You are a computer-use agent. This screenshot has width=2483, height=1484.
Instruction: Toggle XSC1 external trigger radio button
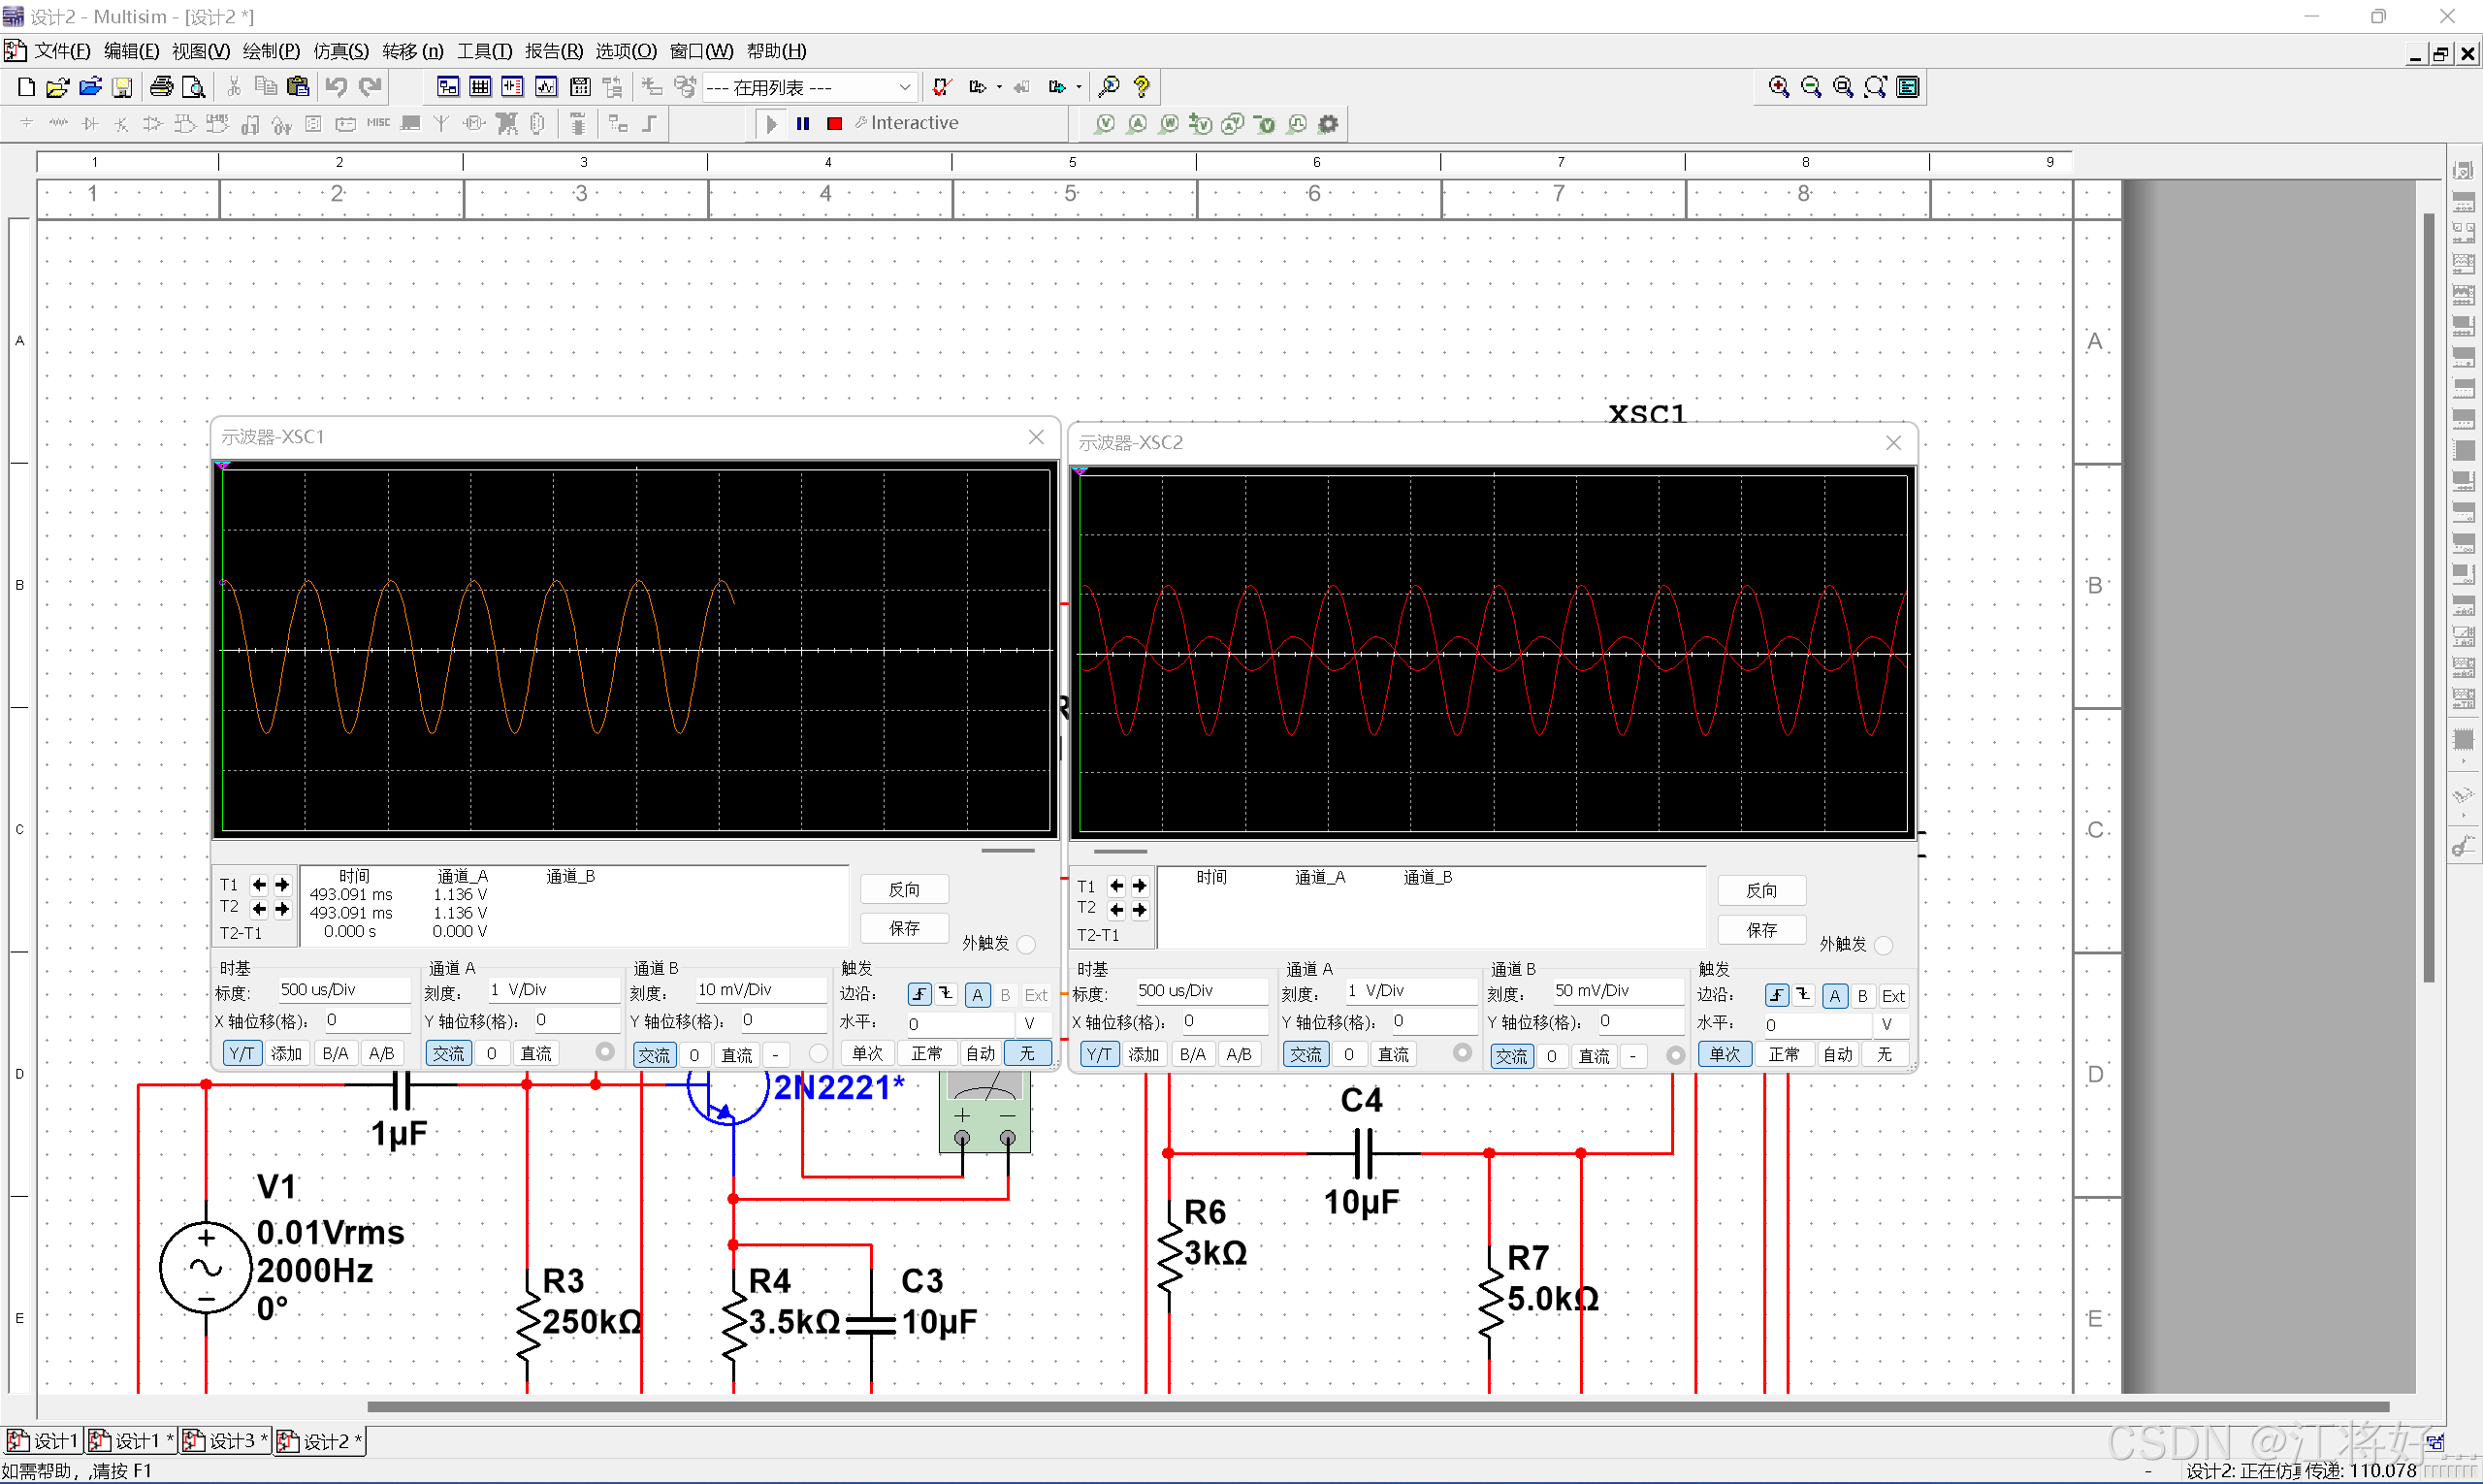pos(1026,944)
